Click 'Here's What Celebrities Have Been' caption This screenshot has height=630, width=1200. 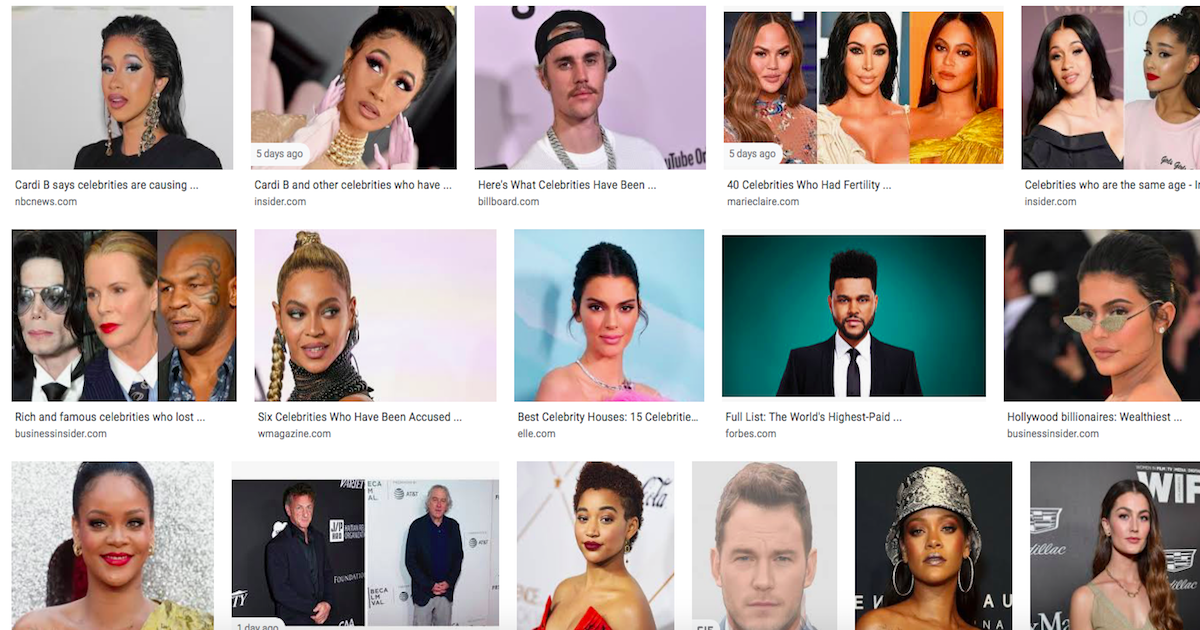[x=567, y=185]
